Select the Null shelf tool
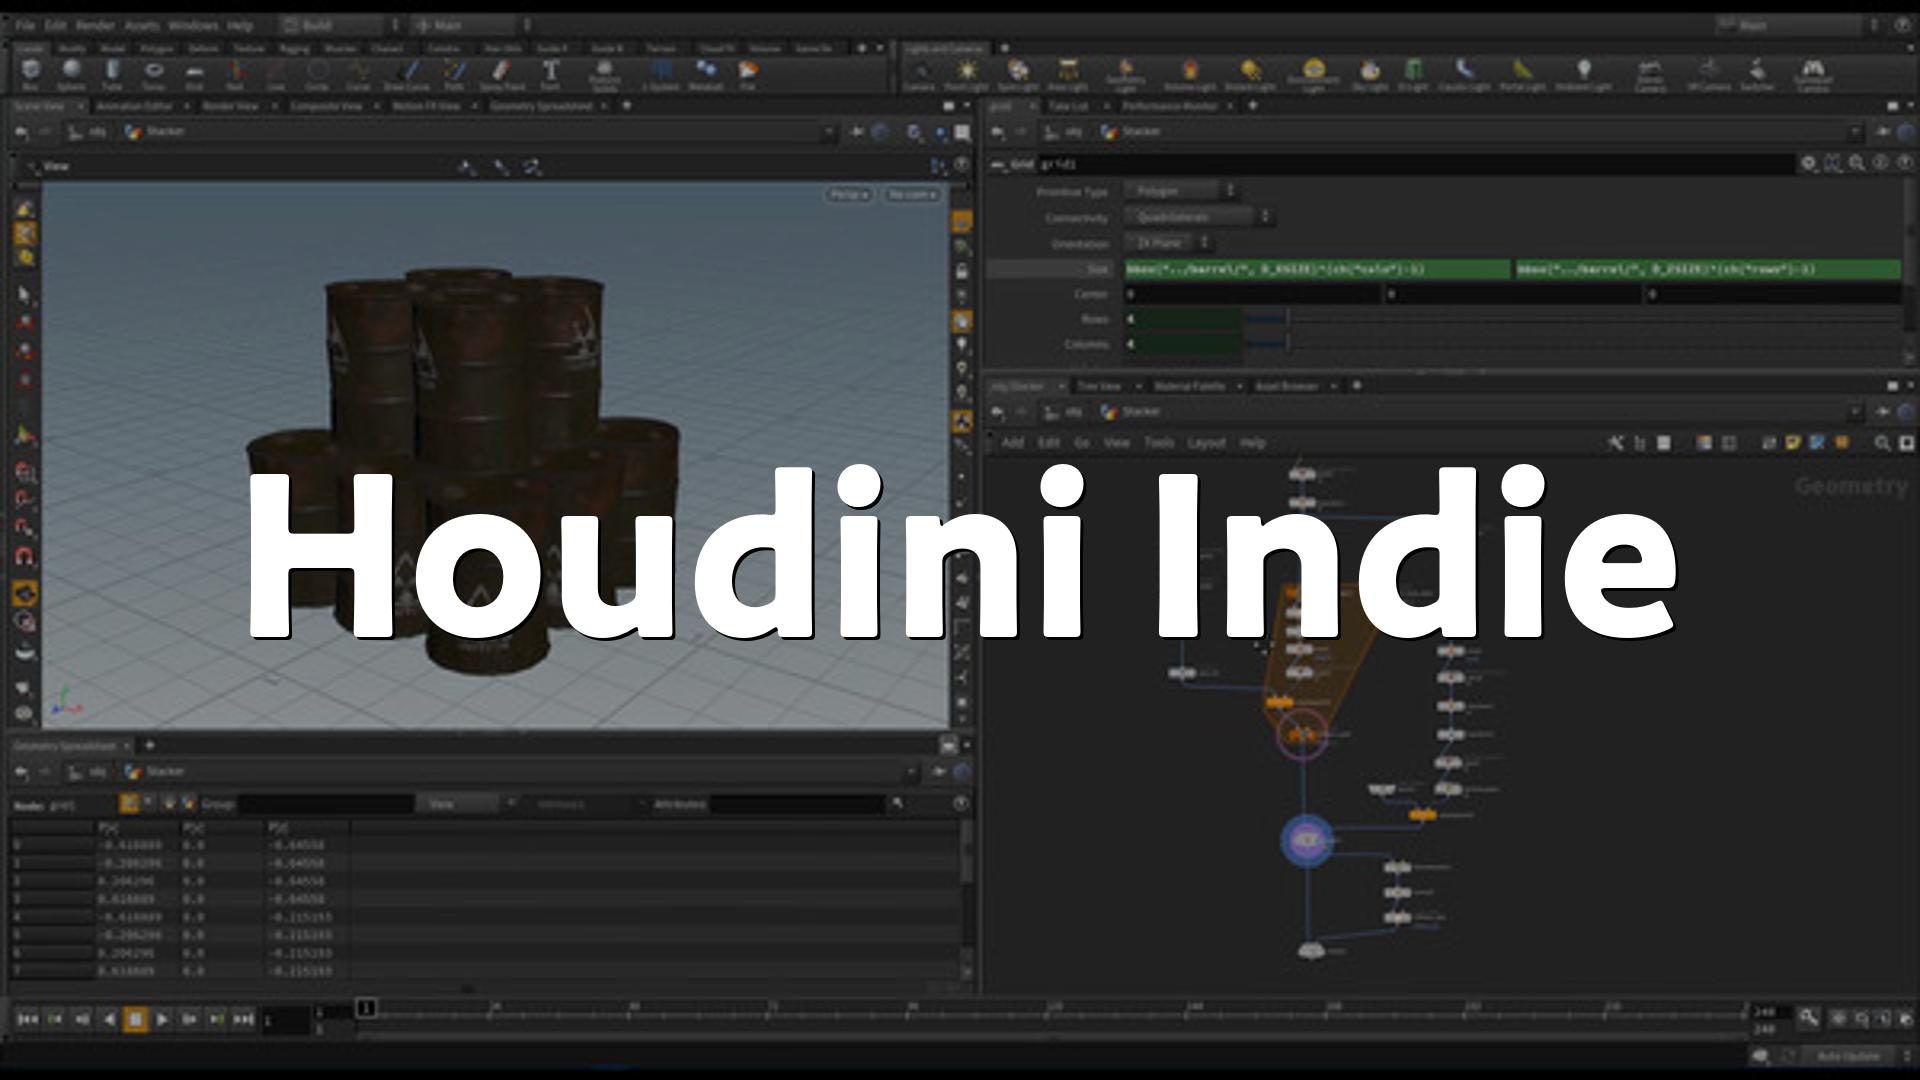This screenshot has height=1080, width=1920. (x=235, y=74)
